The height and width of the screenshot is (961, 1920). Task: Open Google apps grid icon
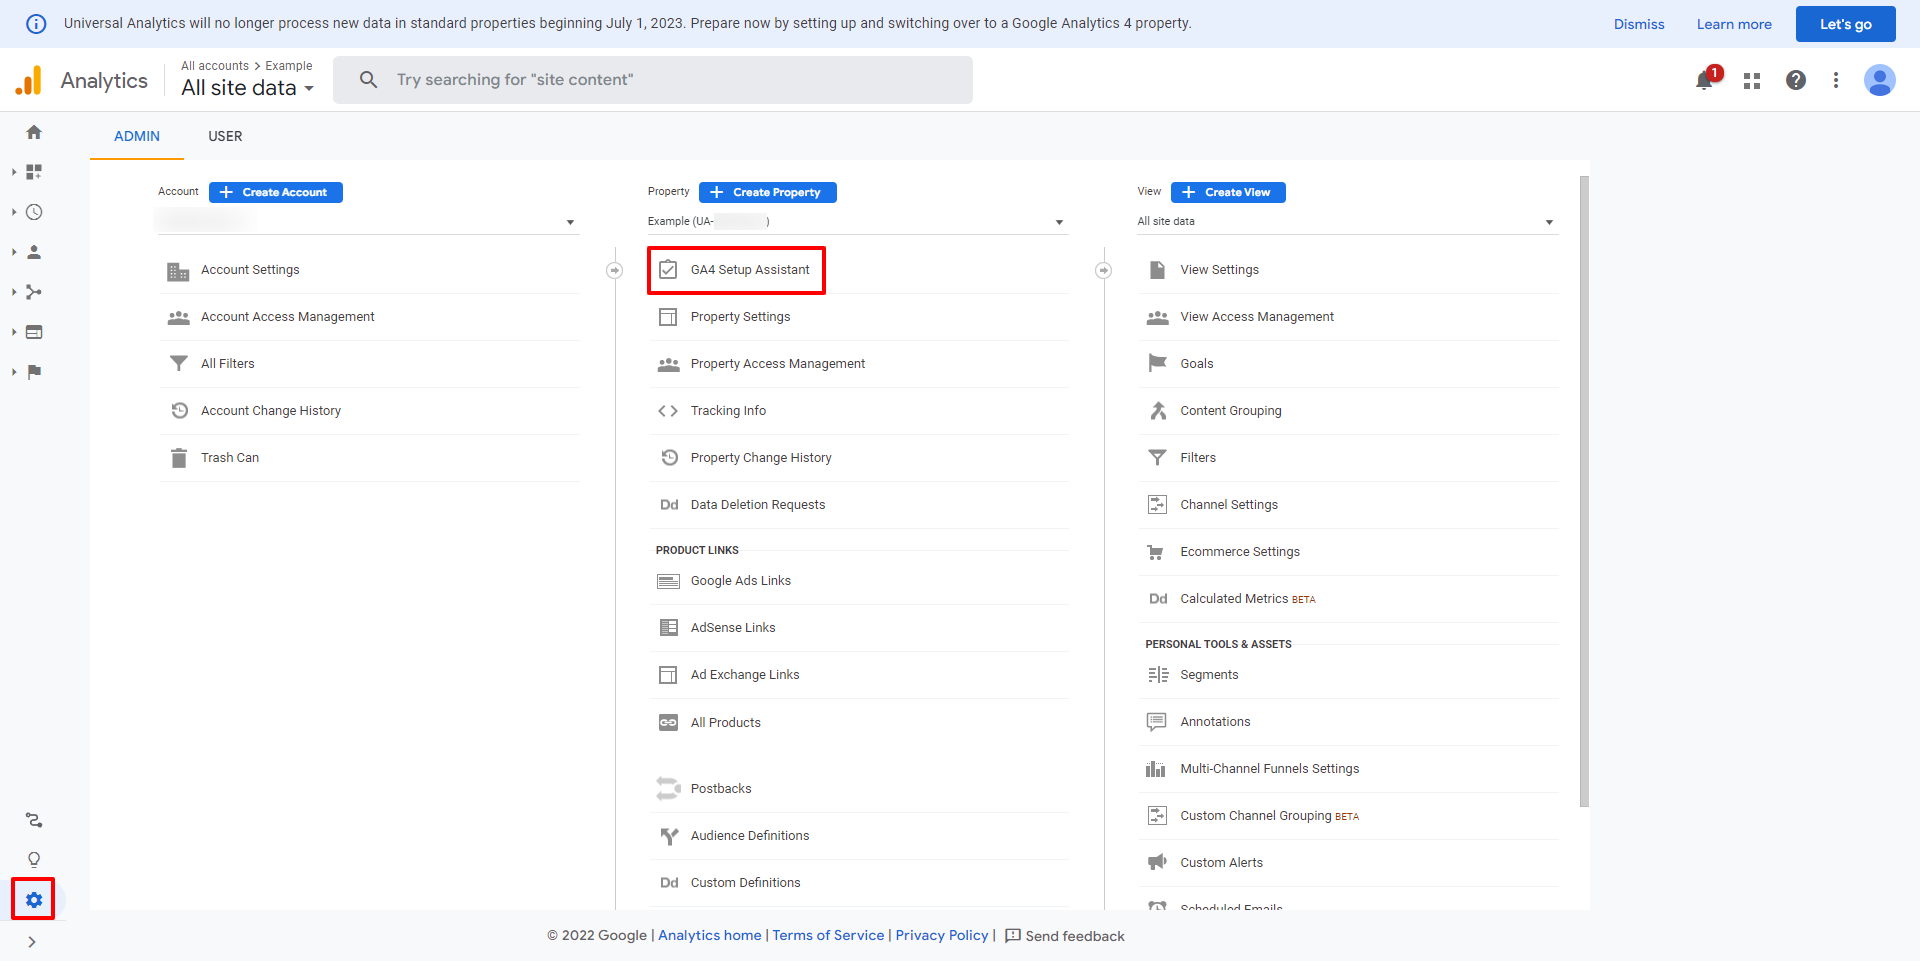pyautogui.click(x=1752, y=80)
